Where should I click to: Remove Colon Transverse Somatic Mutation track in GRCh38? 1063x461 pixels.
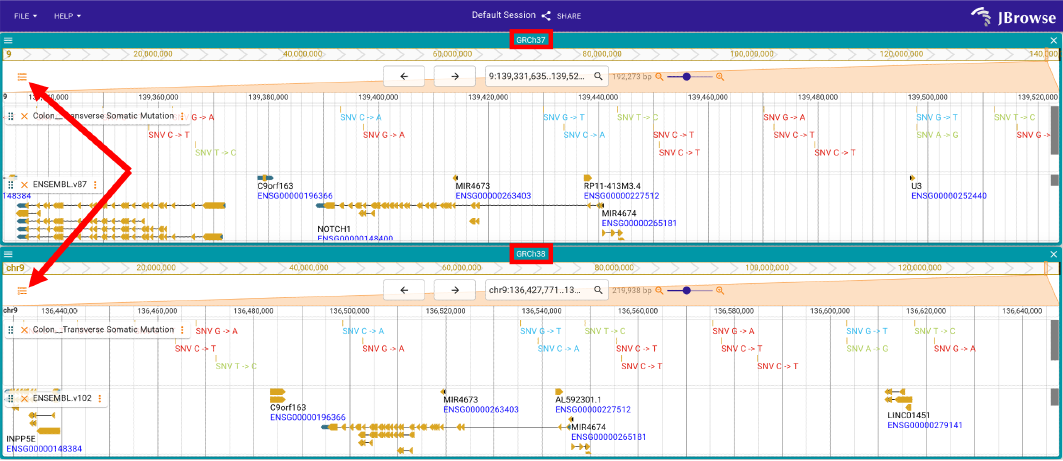click(x=24, y=329)
